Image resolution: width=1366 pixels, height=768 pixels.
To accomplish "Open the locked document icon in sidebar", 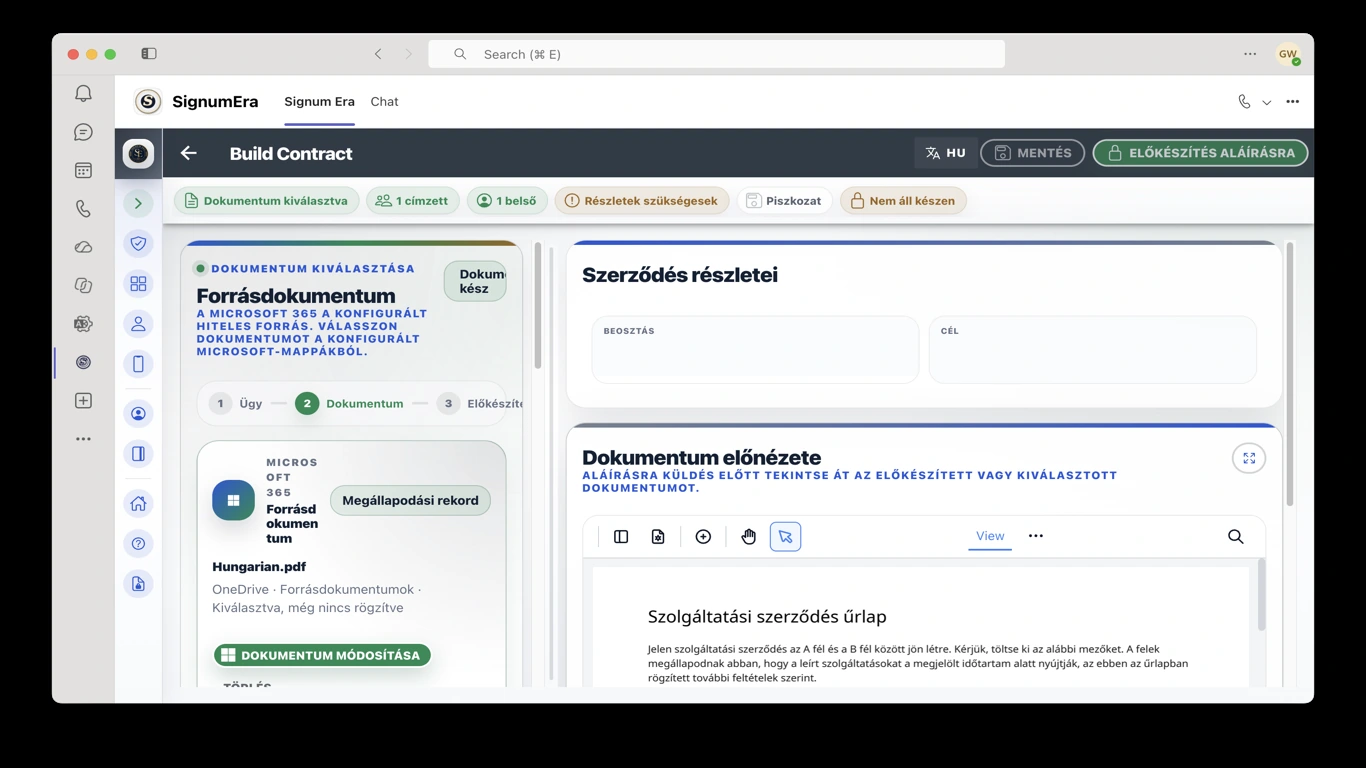I will (x=138, y=584).
